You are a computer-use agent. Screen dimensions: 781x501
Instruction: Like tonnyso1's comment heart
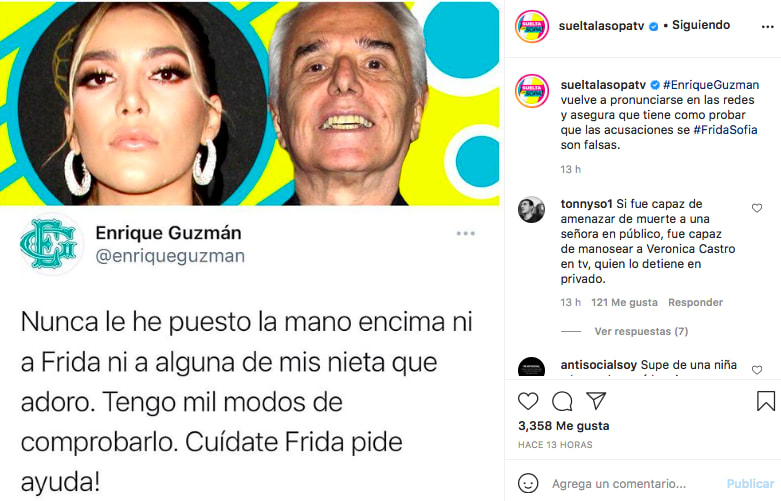tap(757, 208)
